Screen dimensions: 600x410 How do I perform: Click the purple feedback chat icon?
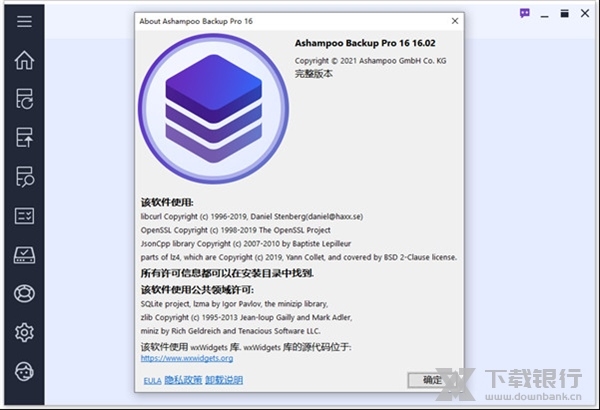pos(525,14)
